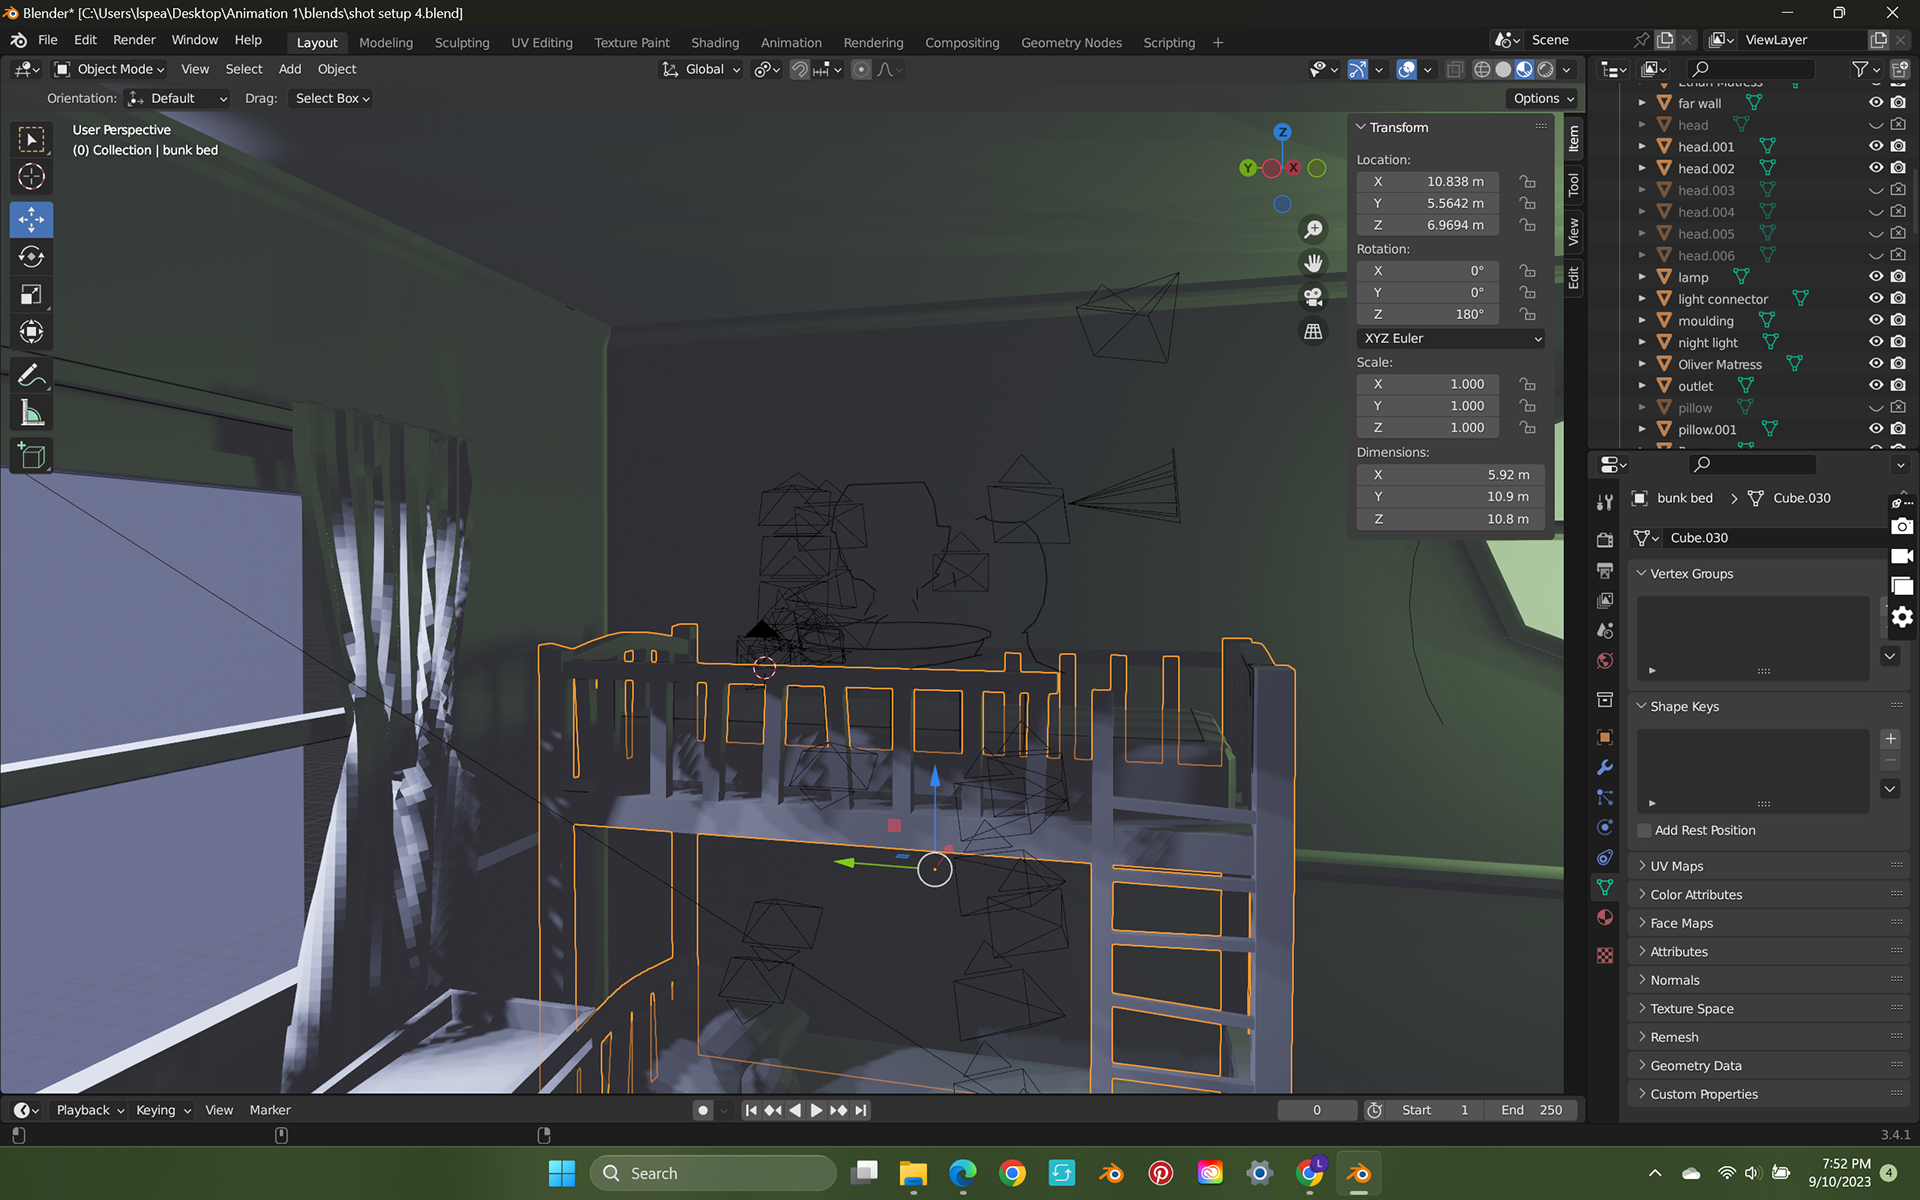Click Scale Z value field
Image resolution: width=1920 pixels, height=1200 pixels.
tap(1428, 427)
